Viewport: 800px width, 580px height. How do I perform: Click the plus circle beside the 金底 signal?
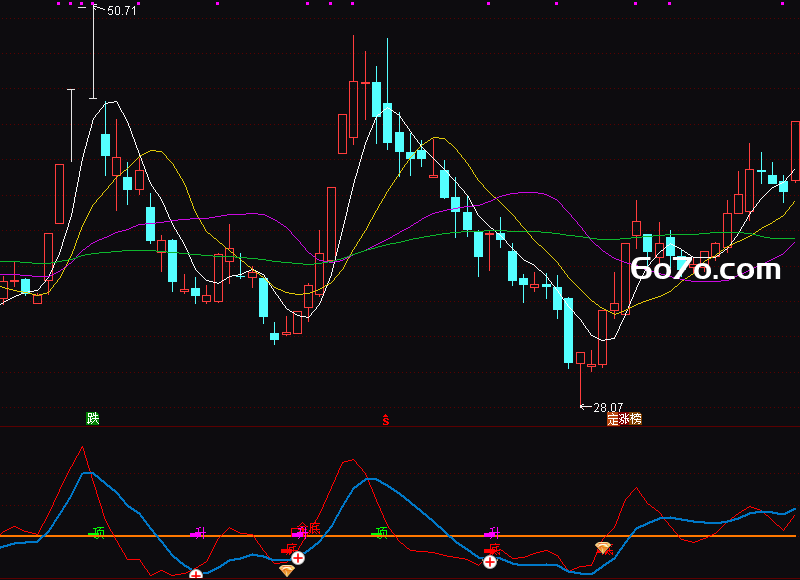coord(298,558)
